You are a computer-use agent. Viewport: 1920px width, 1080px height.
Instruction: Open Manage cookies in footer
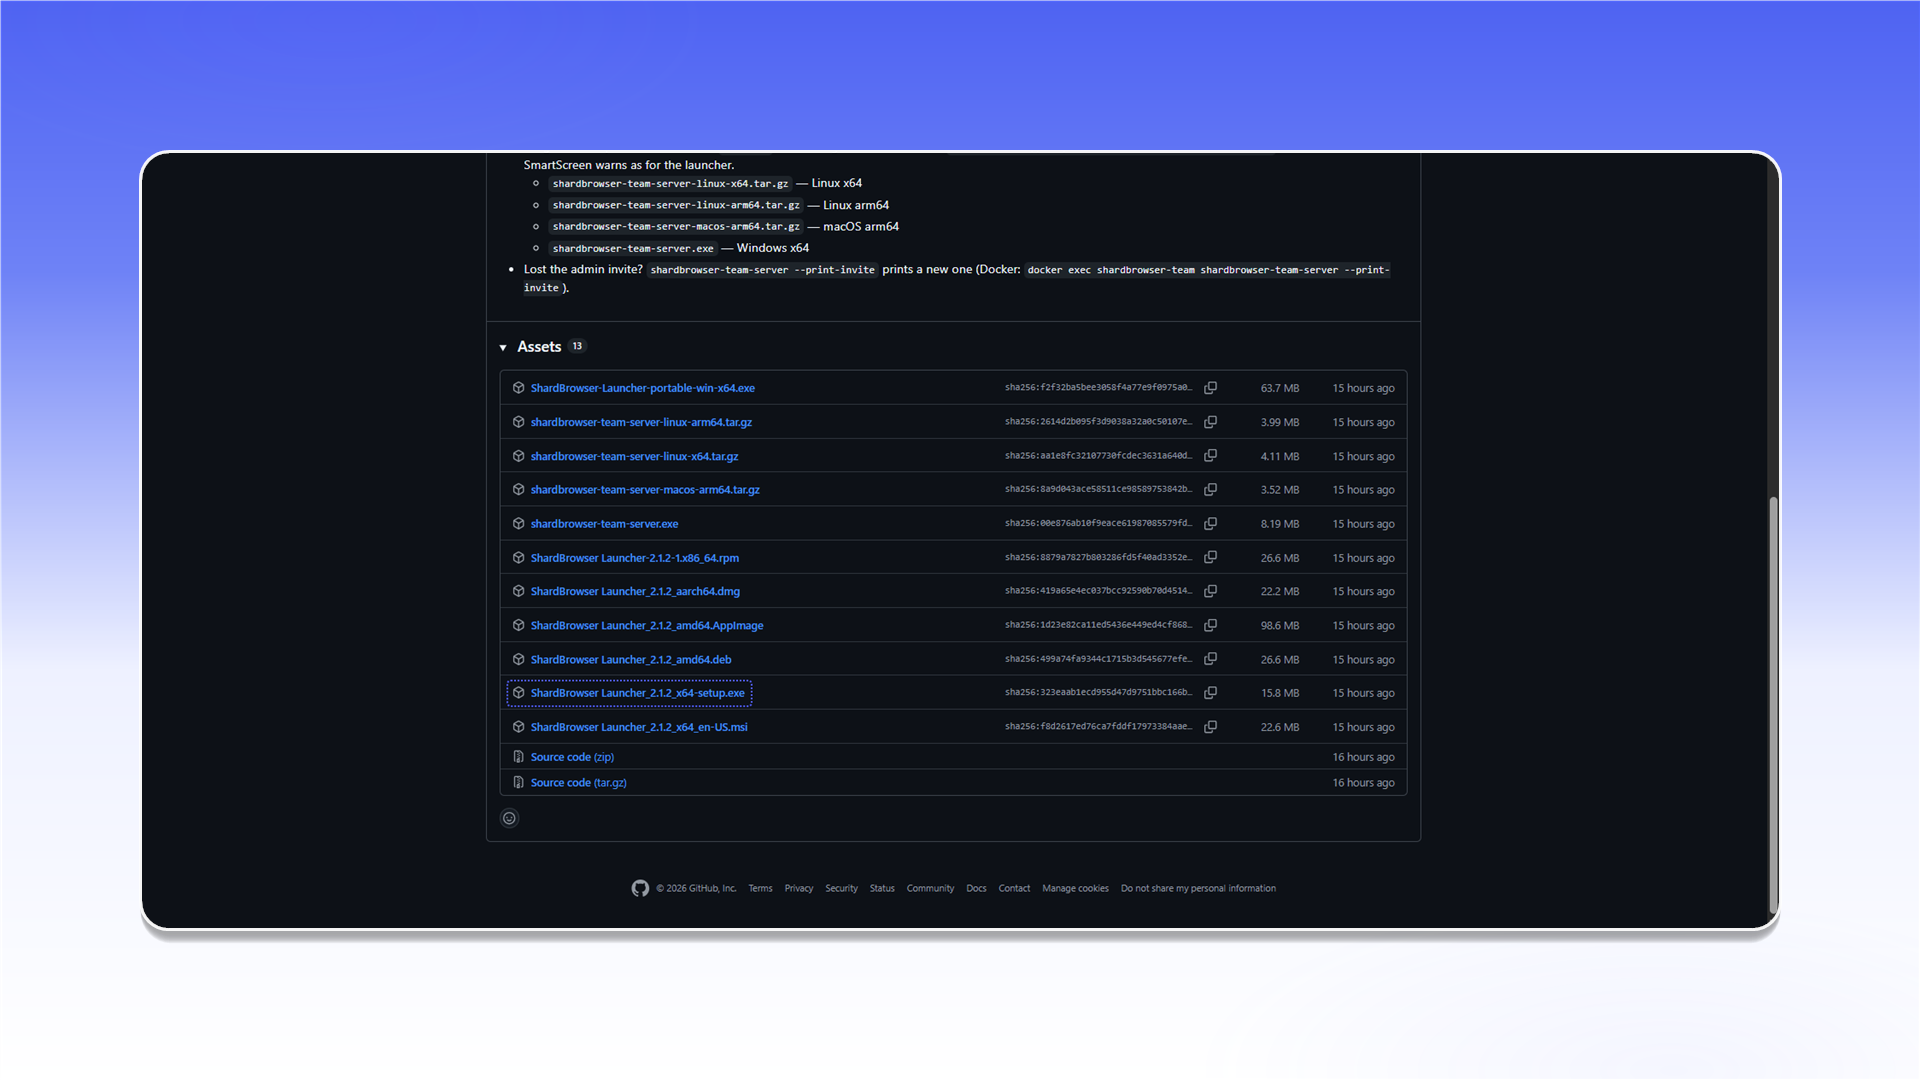pos(1075,888)
